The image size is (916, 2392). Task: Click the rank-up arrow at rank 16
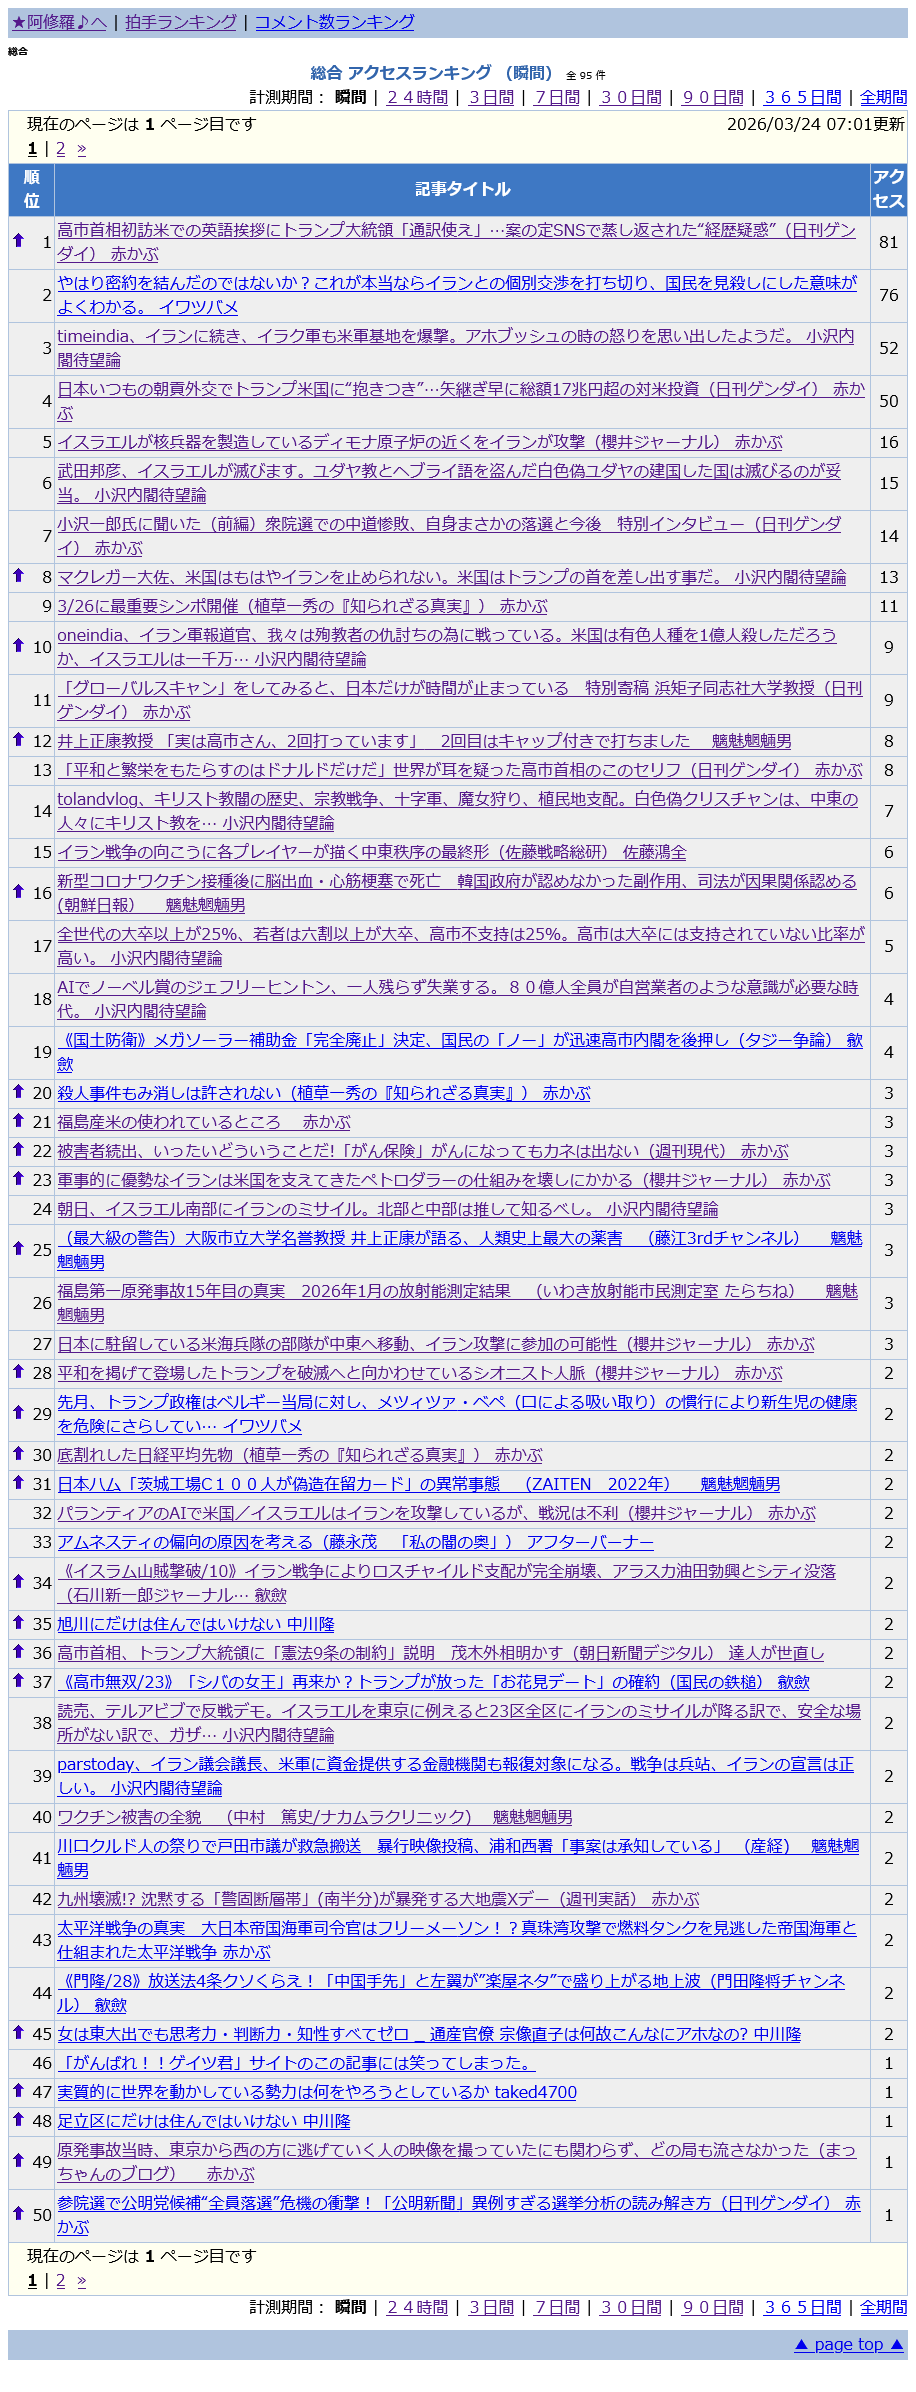[18, 891]
